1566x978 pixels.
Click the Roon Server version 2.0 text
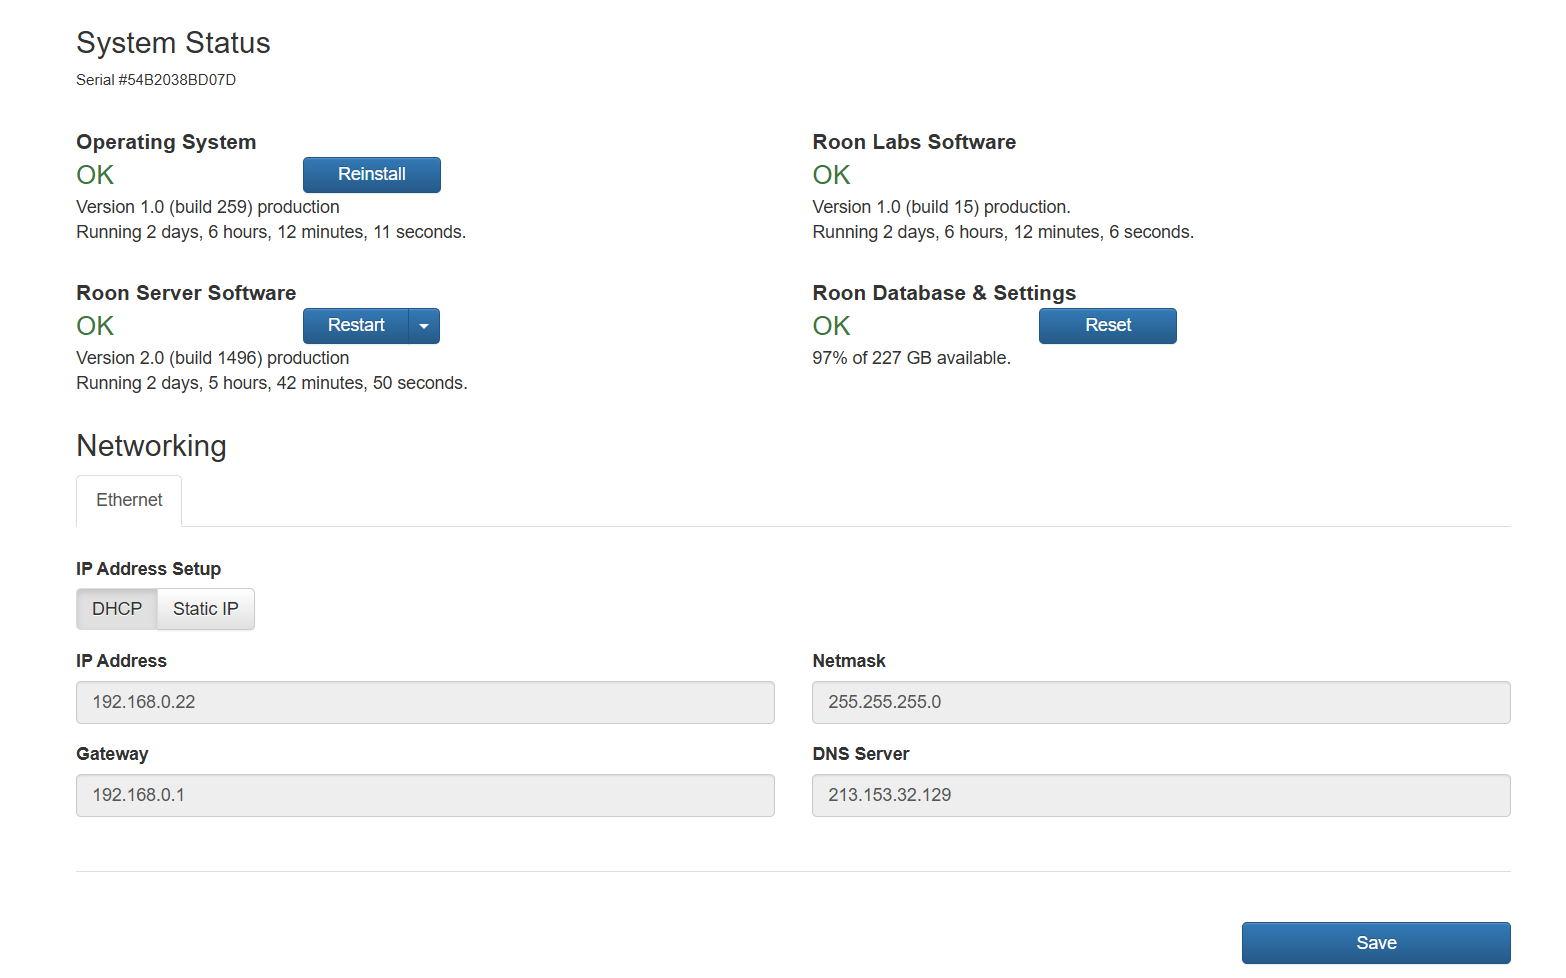click(x=213, y=358)
